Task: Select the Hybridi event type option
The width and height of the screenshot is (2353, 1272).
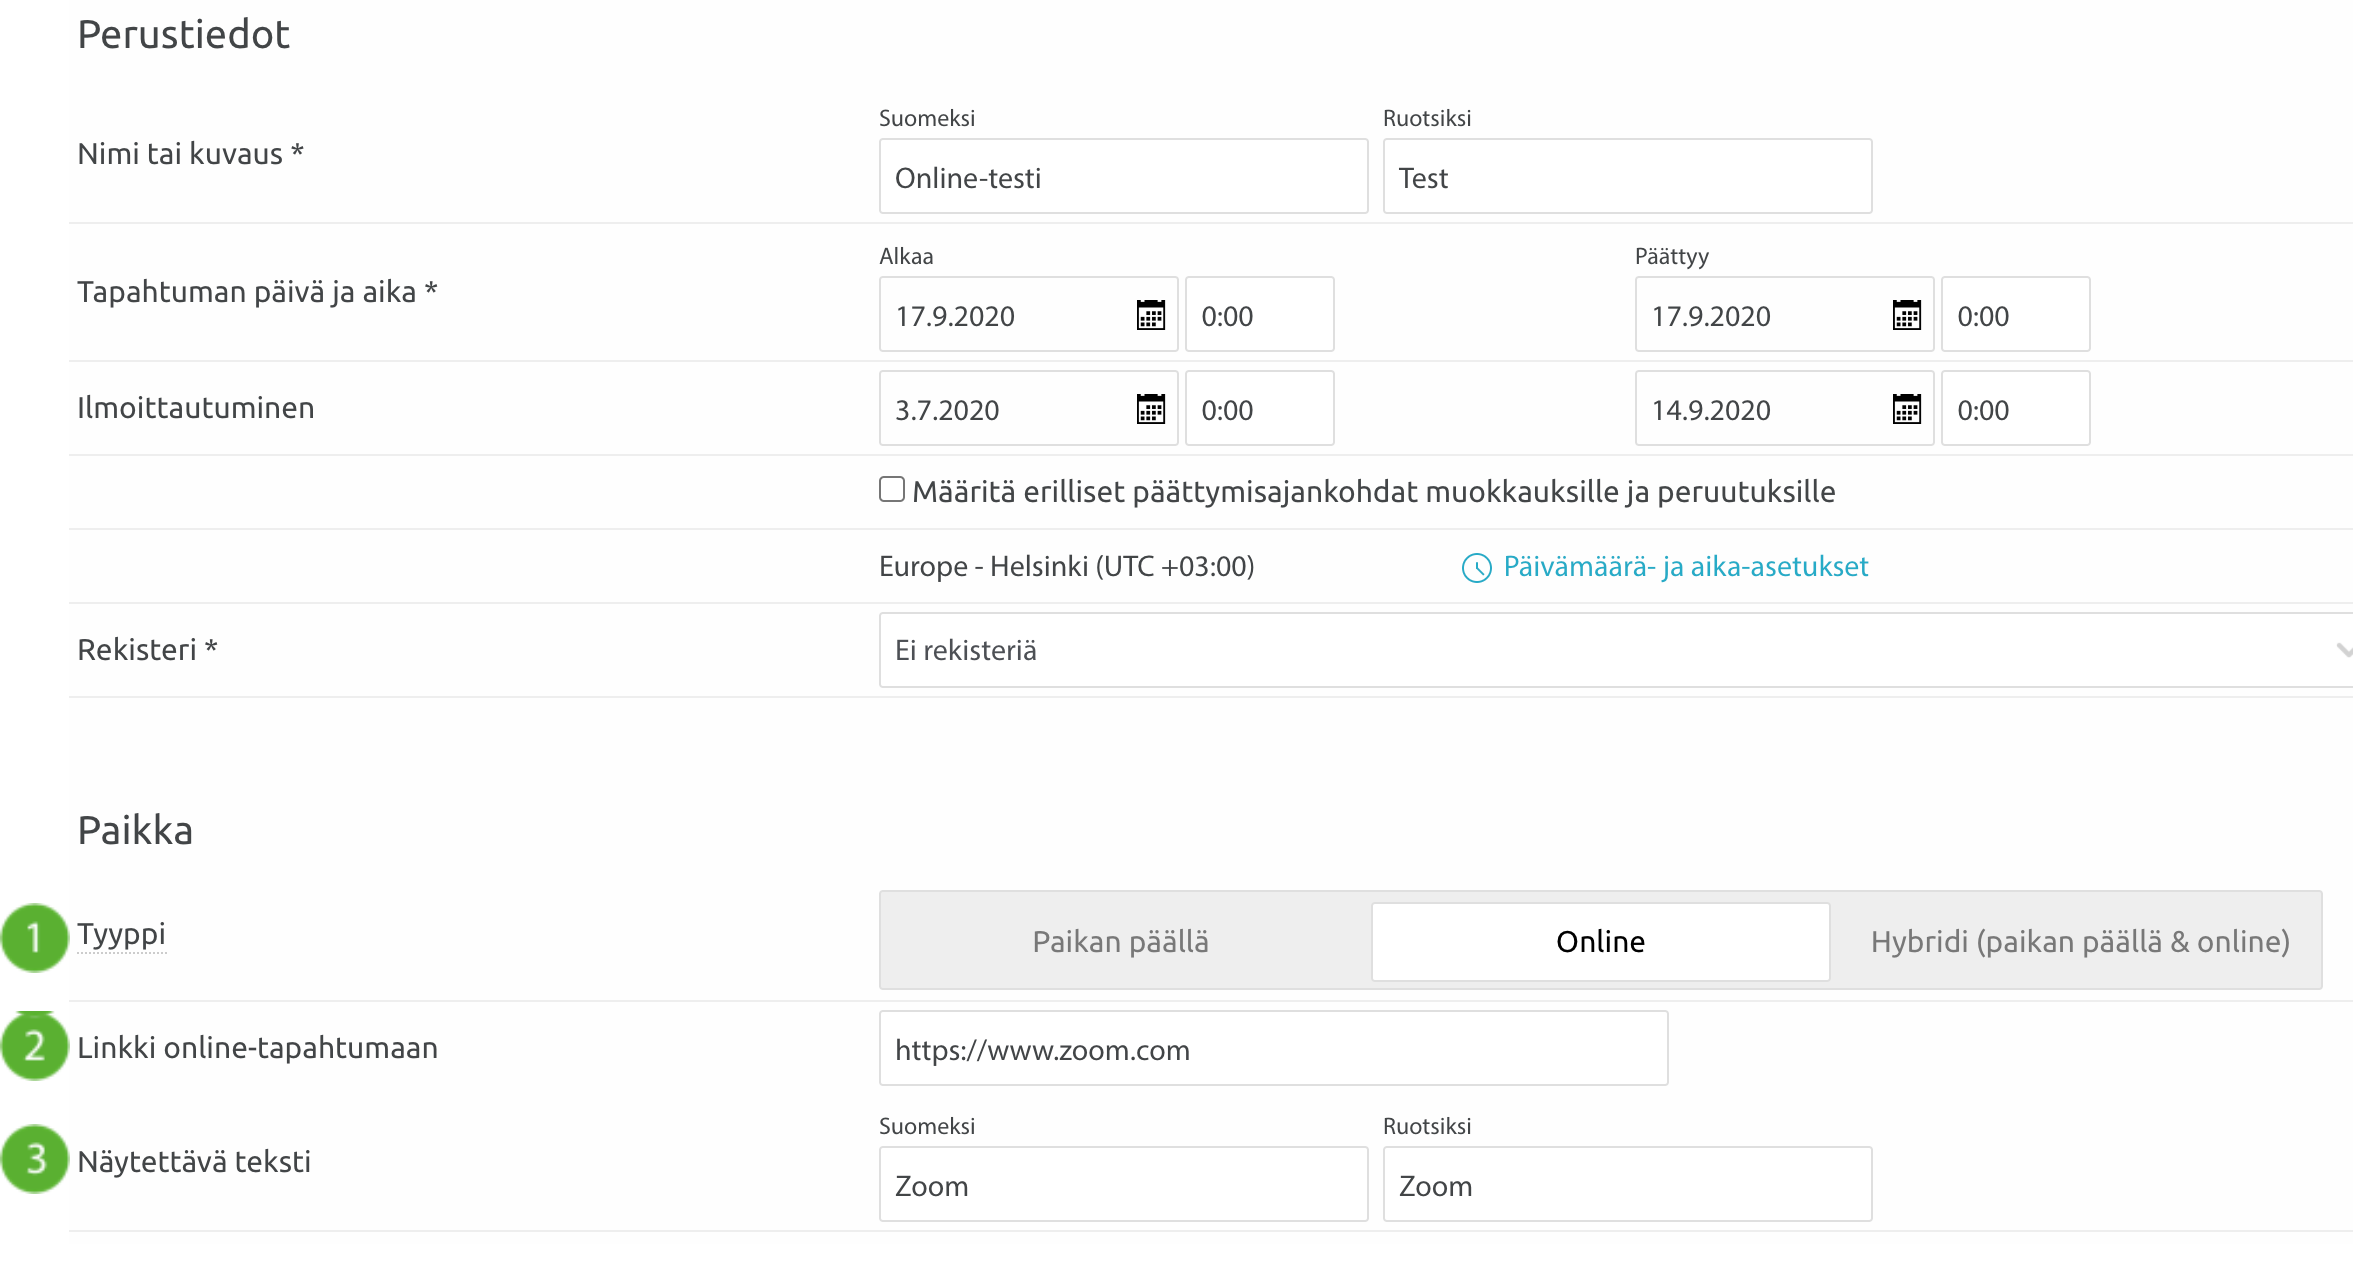Action: [2080, 941]
